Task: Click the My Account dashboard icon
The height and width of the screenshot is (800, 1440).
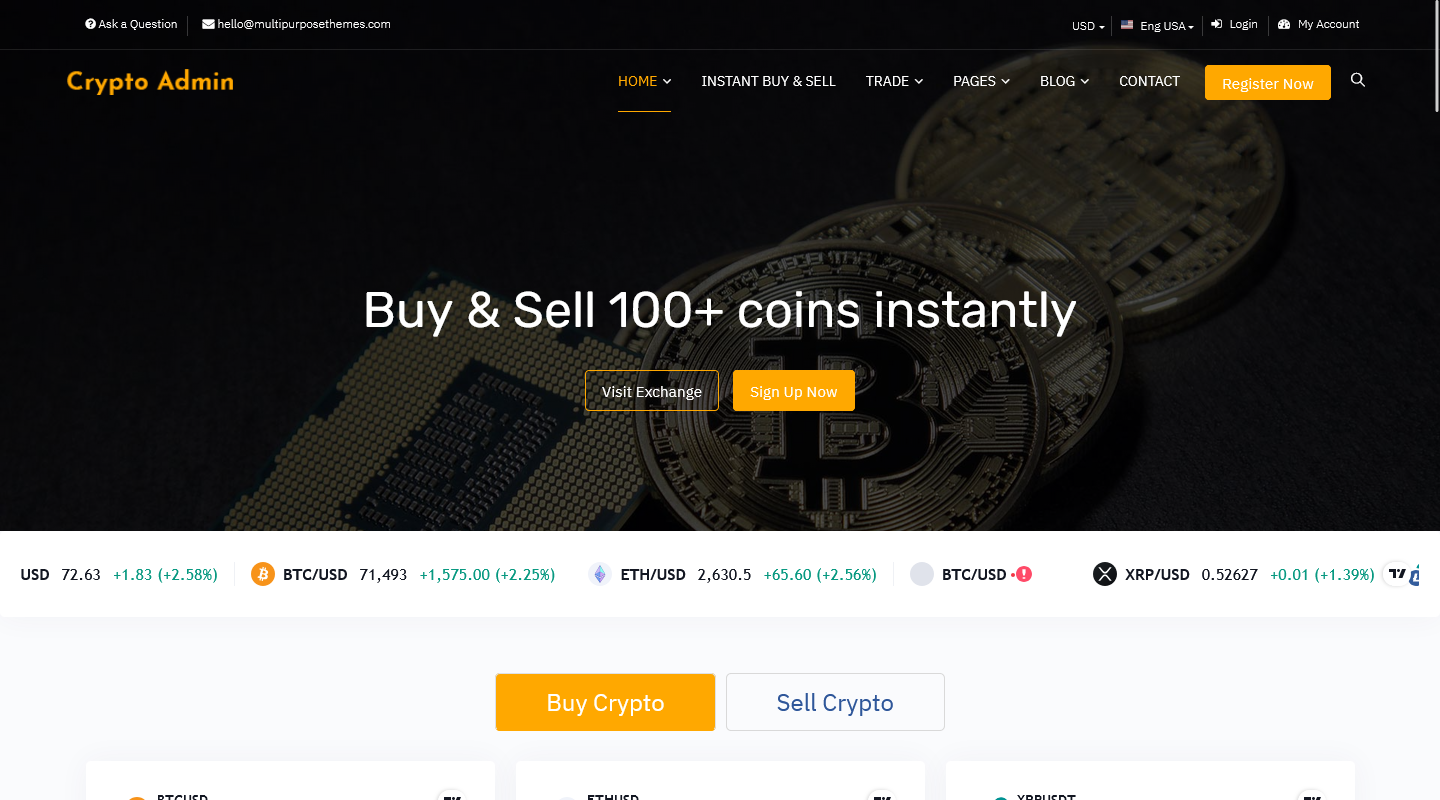Action: (1284, 24)
